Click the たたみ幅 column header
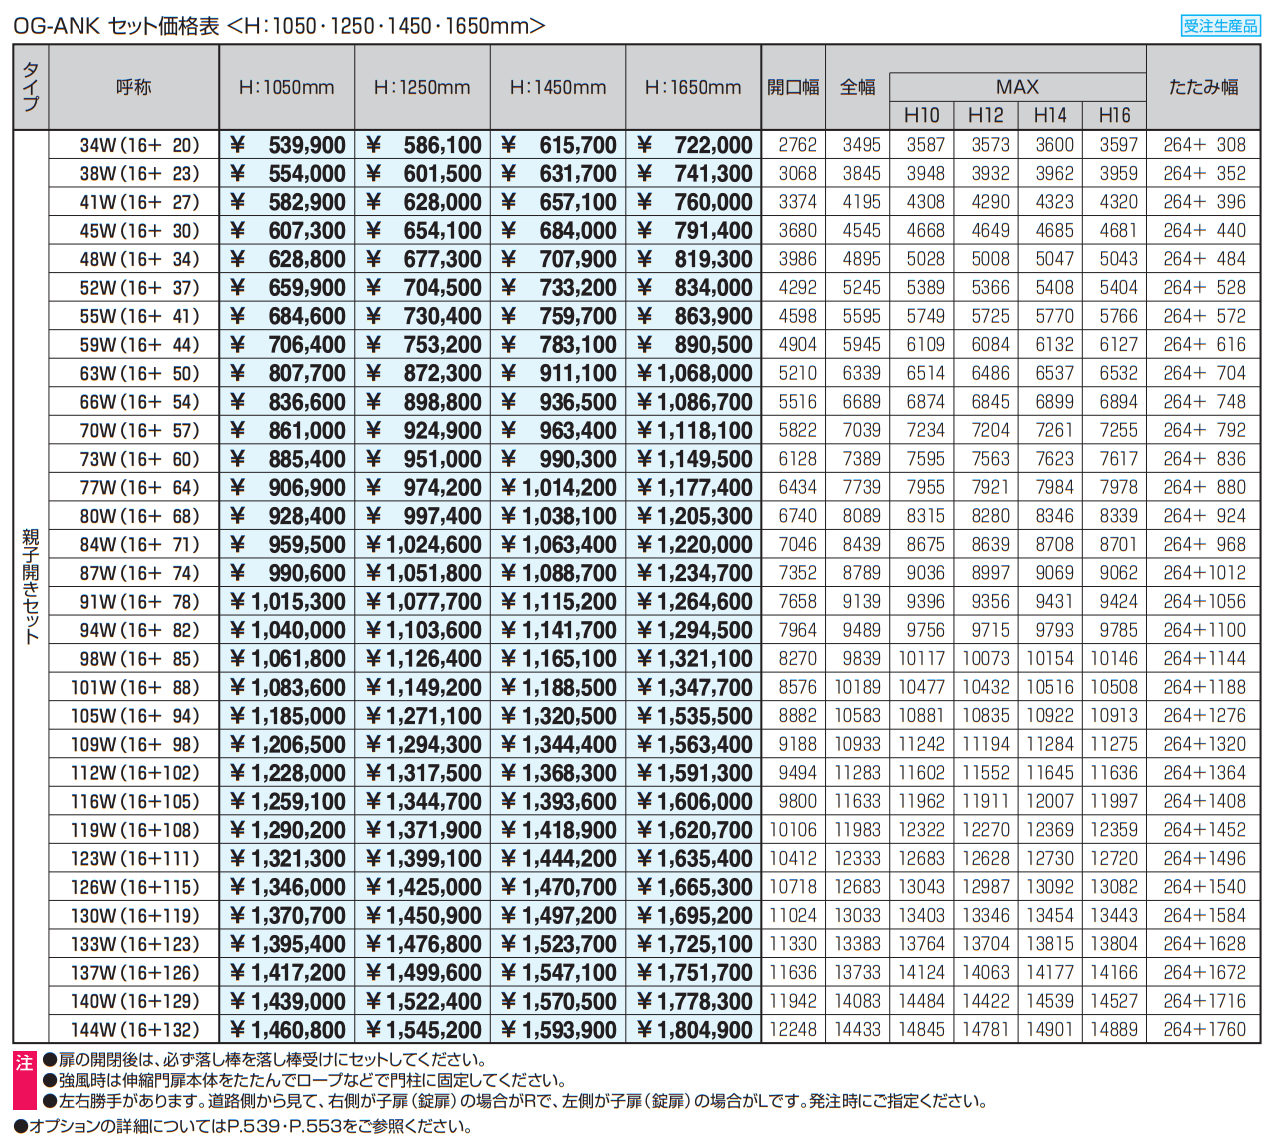Screen dimensions: 1278x1144 pyautogui.click(x=1203, y=88)
